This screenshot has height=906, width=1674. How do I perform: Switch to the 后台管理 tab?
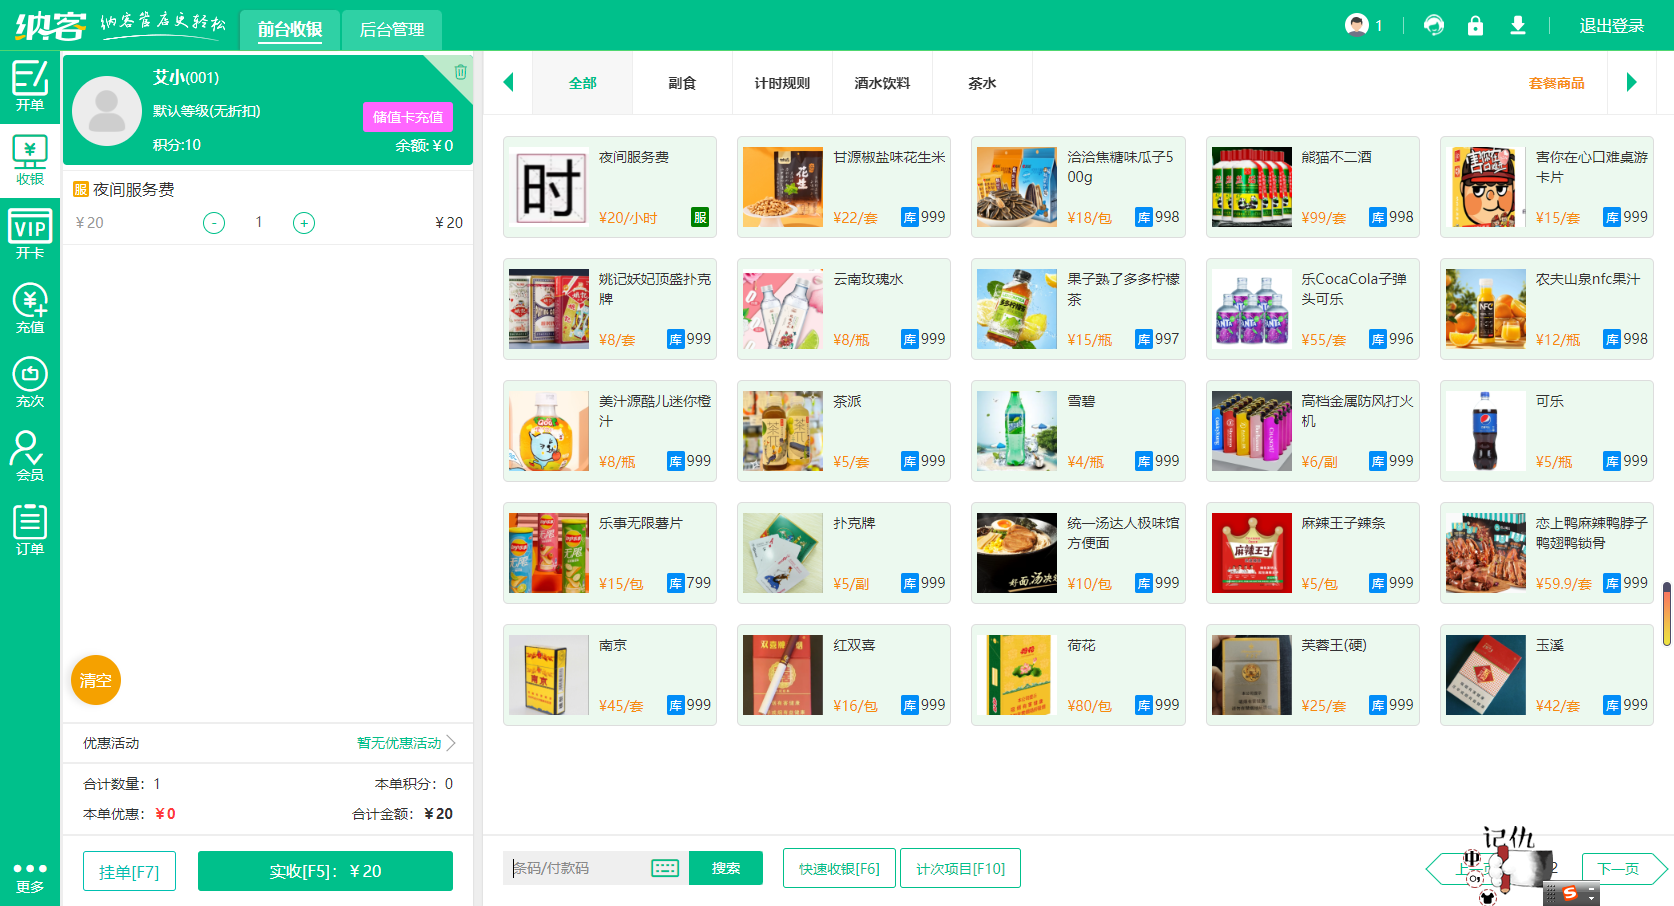click(392, 30)
